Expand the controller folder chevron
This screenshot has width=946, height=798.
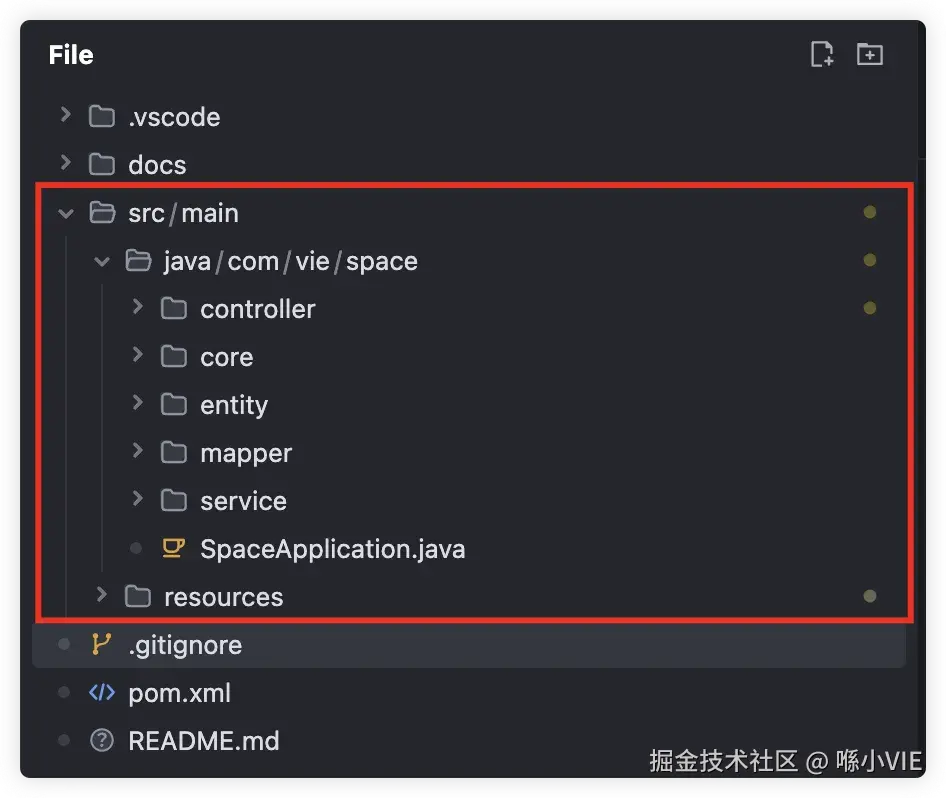[x=138, y=308]
